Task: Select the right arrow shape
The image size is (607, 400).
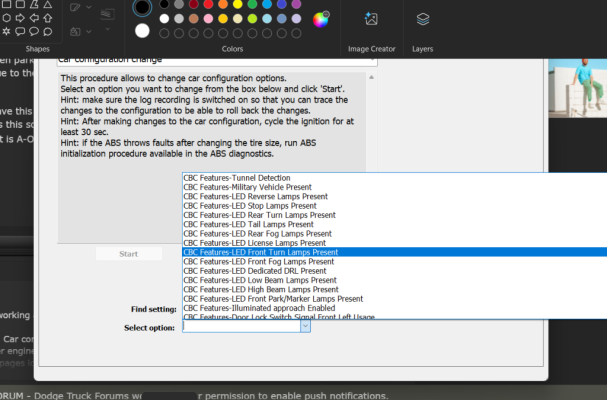Action: pyautogui.click(x=20, y=18)
